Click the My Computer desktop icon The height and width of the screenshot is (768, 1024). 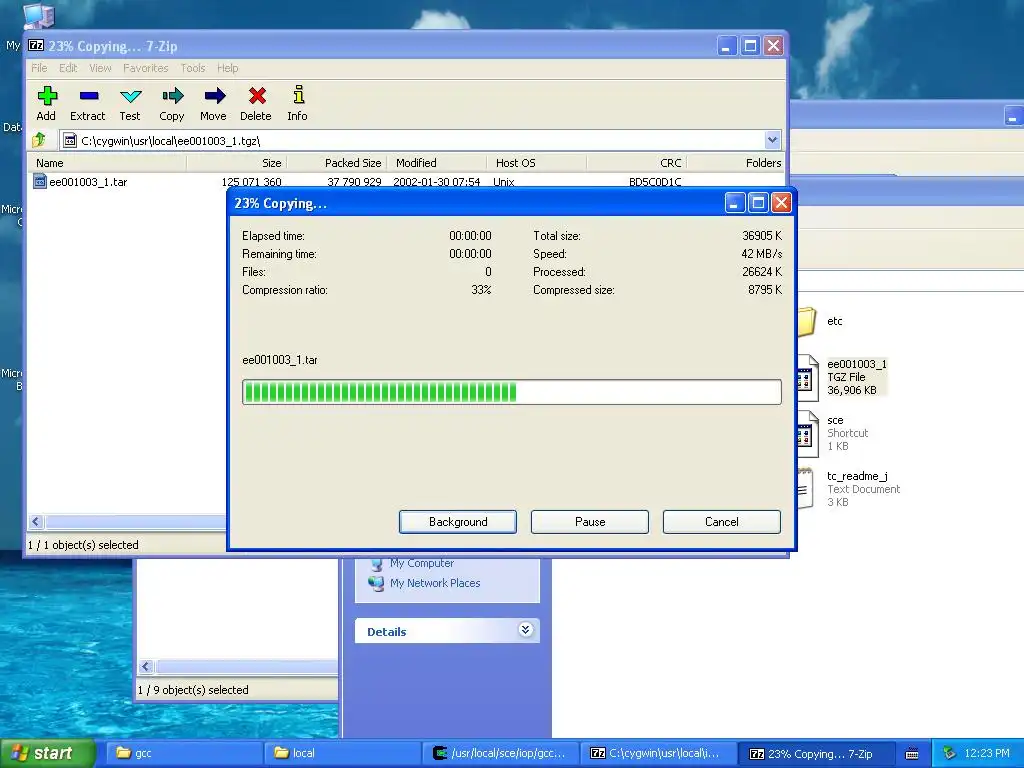click(39, 16)
